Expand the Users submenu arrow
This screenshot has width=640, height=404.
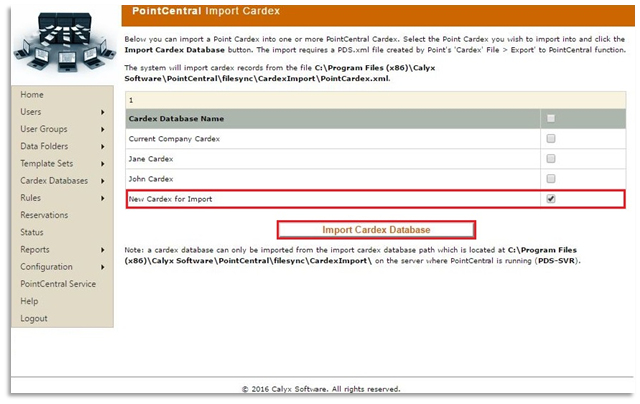[102, 112]
